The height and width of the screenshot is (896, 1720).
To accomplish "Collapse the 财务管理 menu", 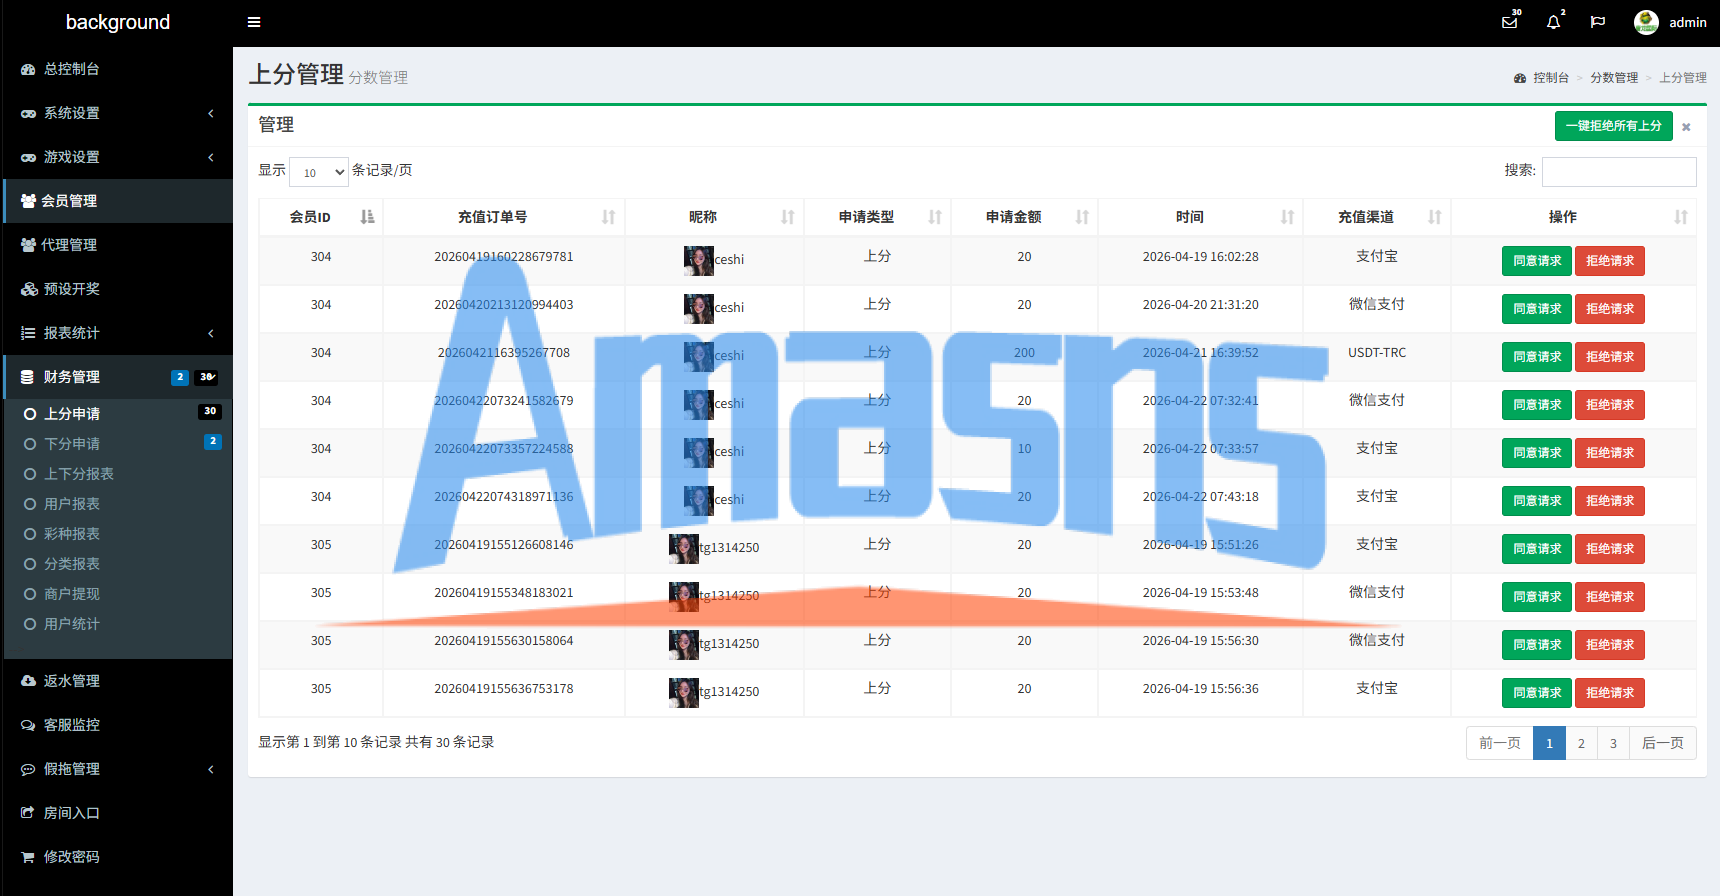I will [x=118, y=377].
